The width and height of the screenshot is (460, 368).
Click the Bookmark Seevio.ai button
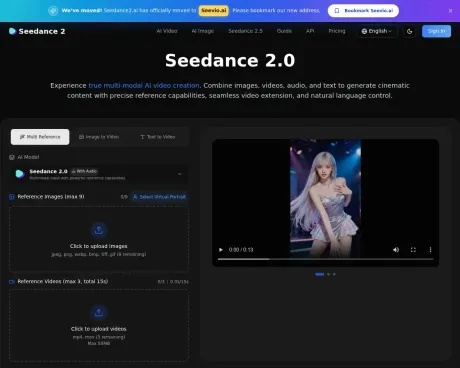pyautogui.click(x=363, y=11)
